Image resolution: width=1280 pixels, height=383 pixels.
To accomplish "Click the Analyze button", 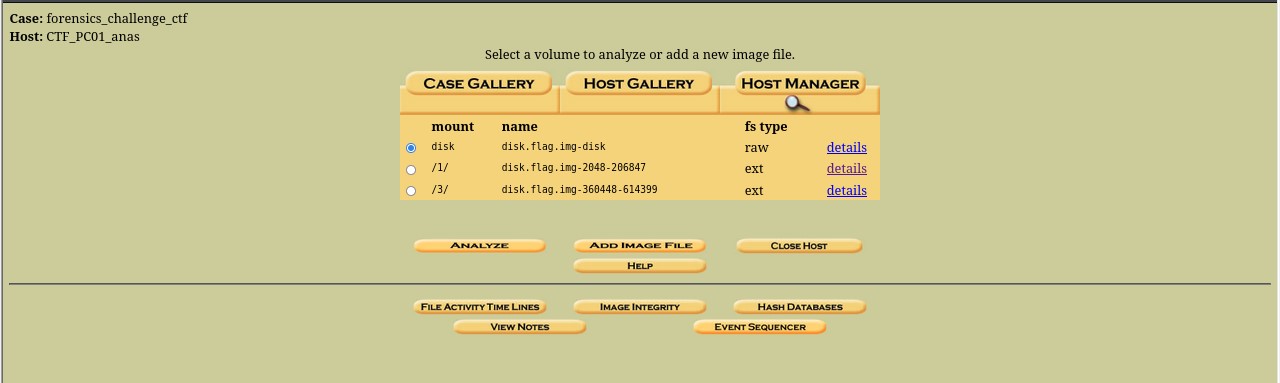I will point(480,245).
